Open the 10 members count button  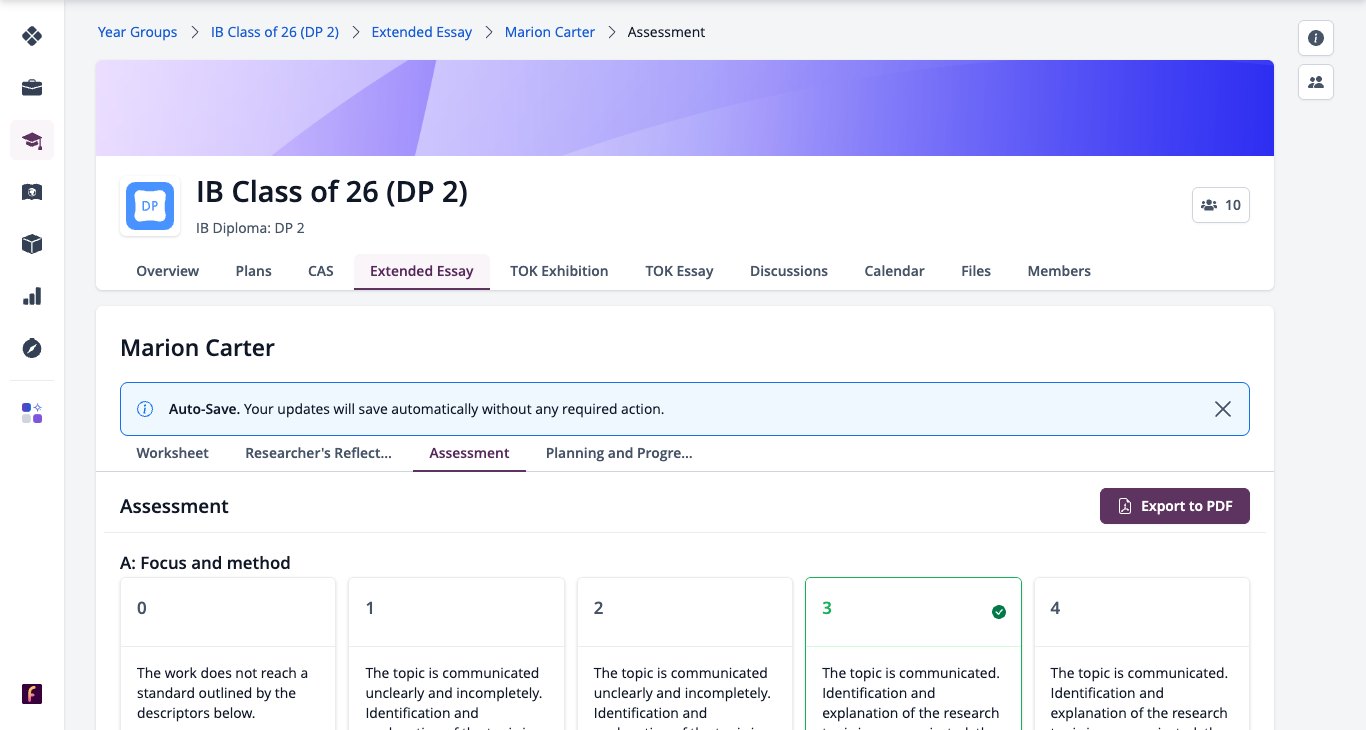1221,205
